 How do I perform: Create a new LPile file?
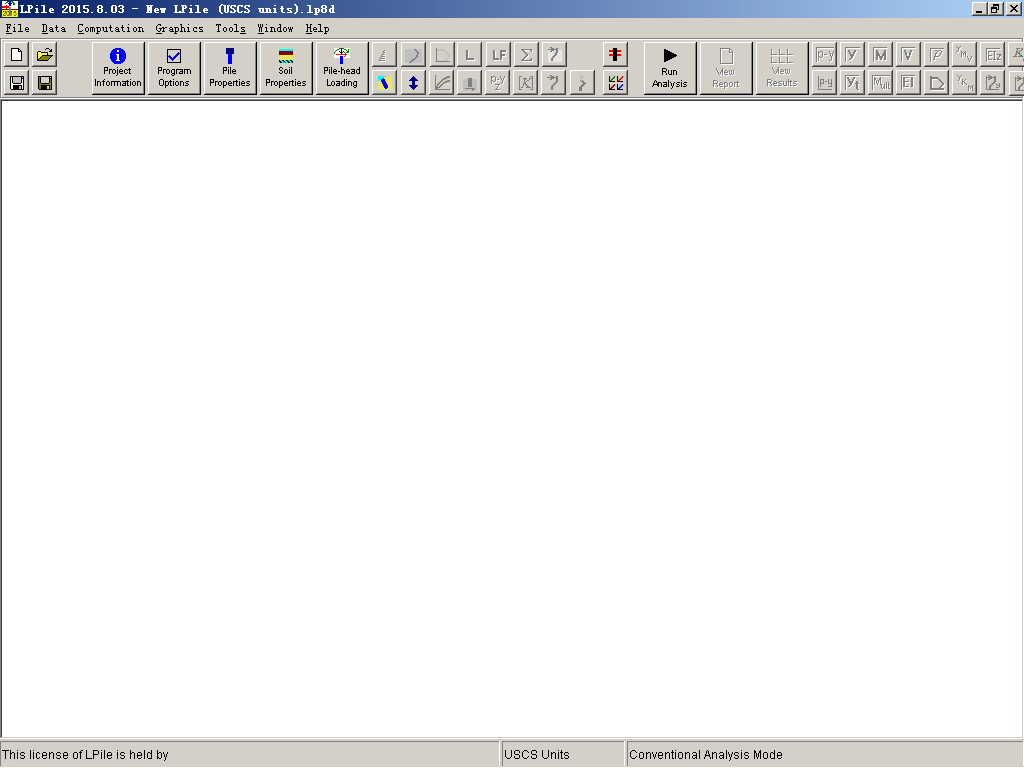coord(16,55)
